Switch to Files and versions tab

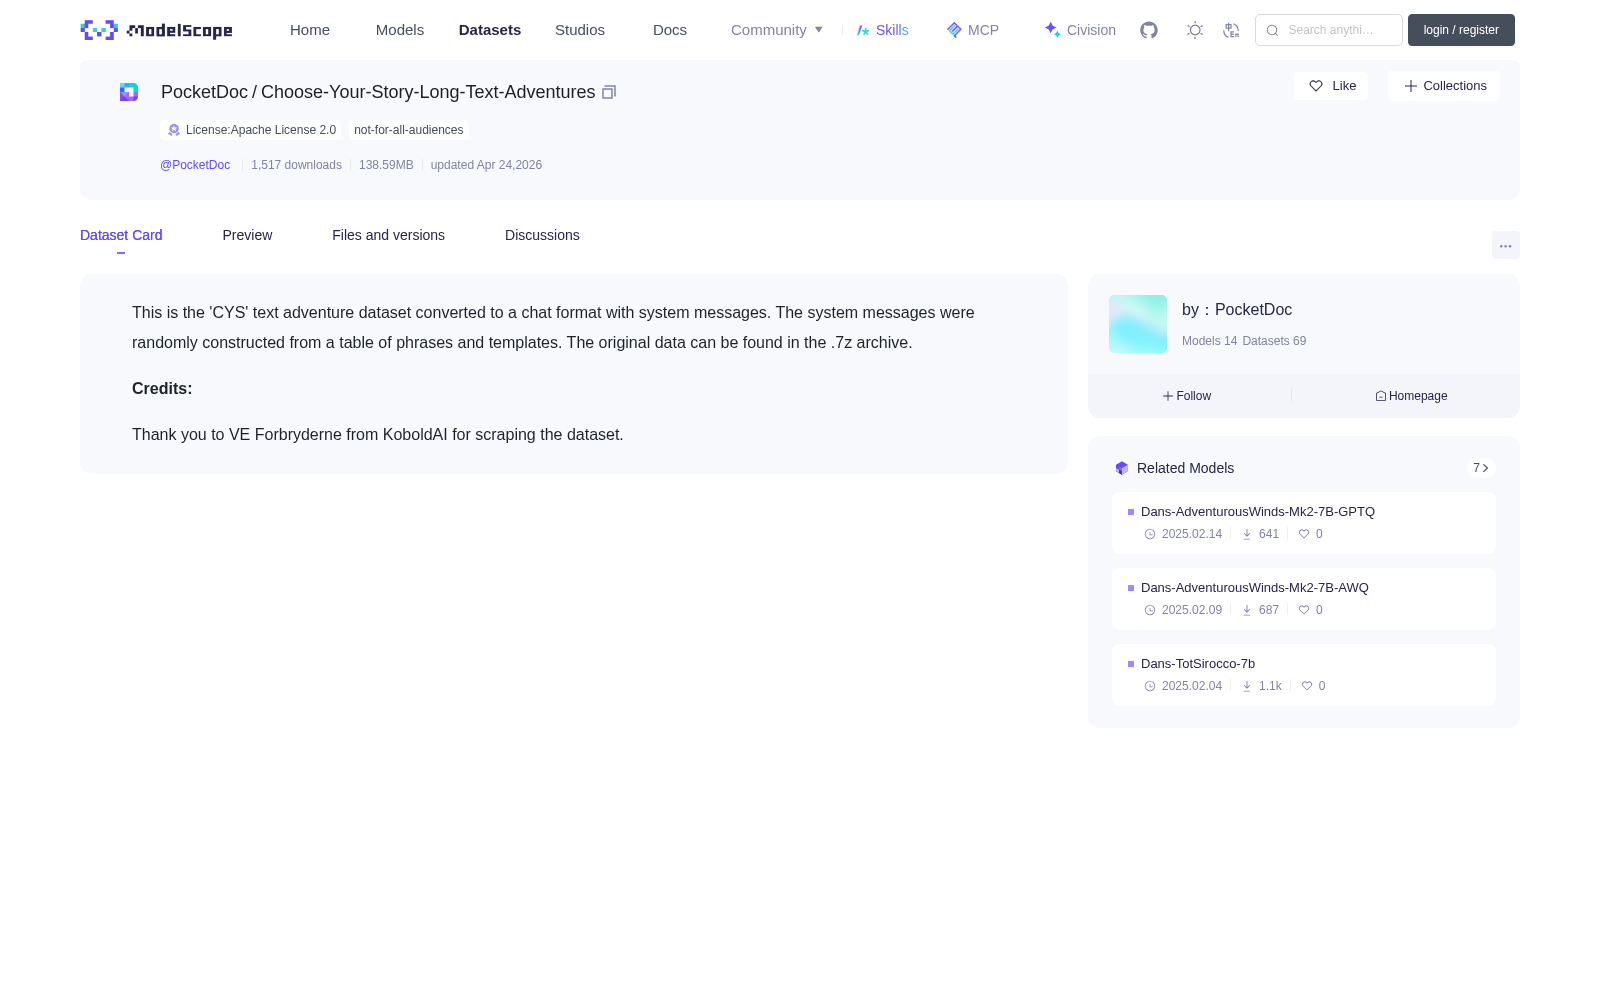388,235
